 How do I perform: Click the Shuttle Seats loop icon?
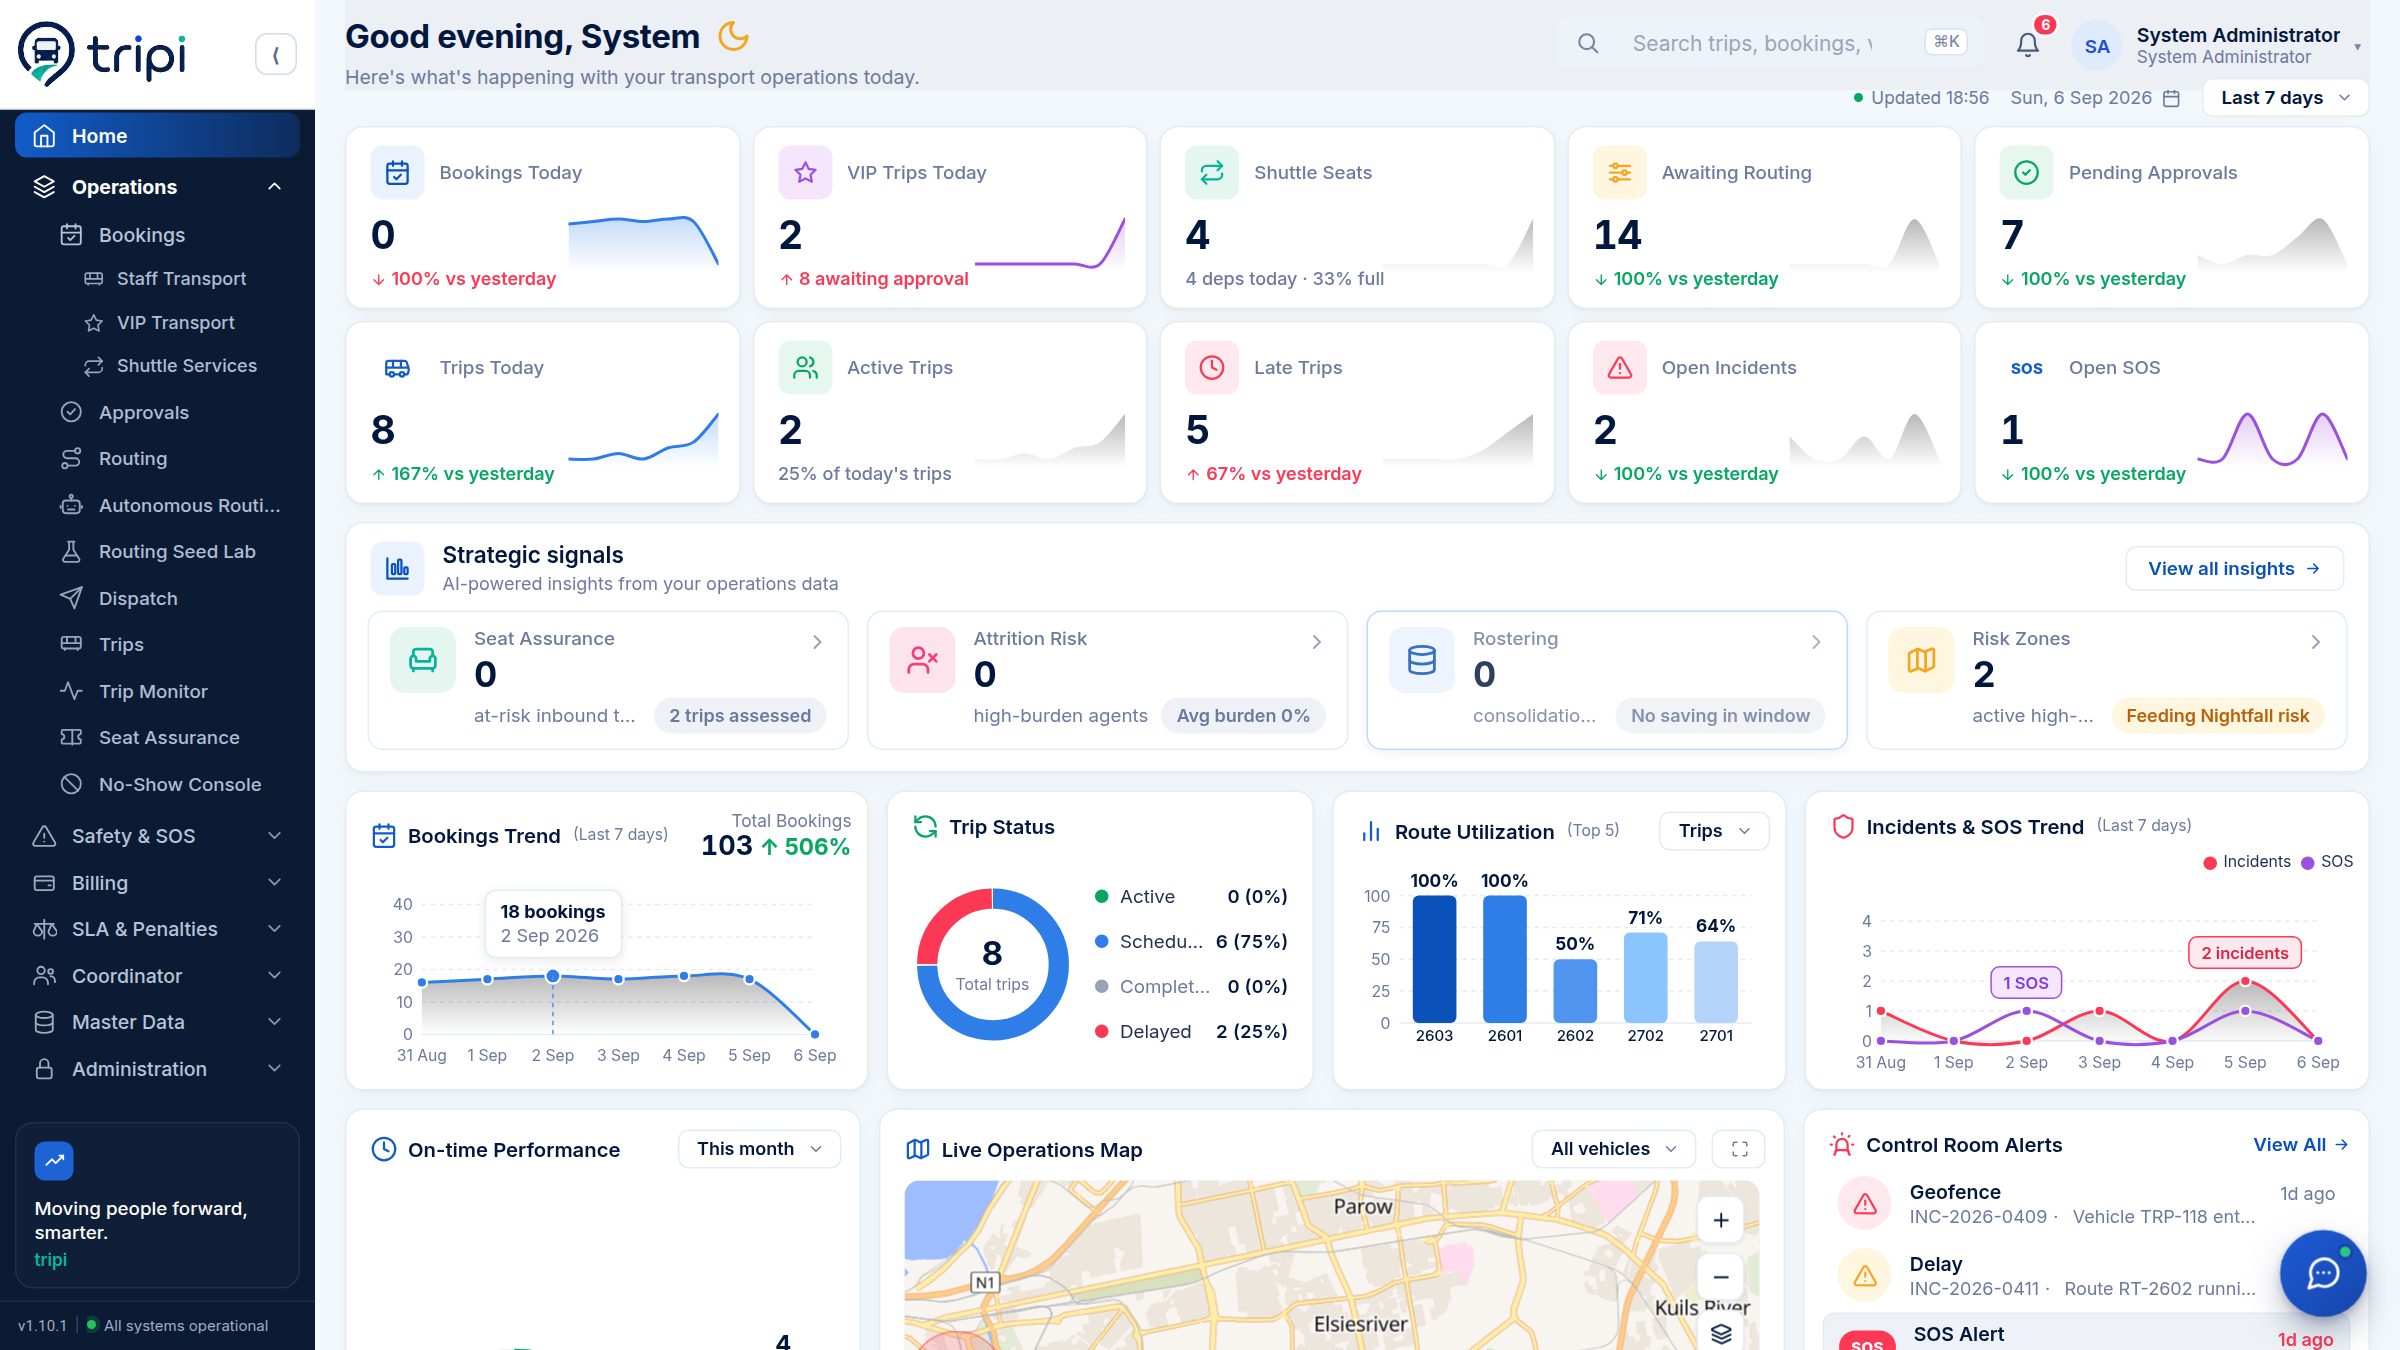pos(1212,172)
